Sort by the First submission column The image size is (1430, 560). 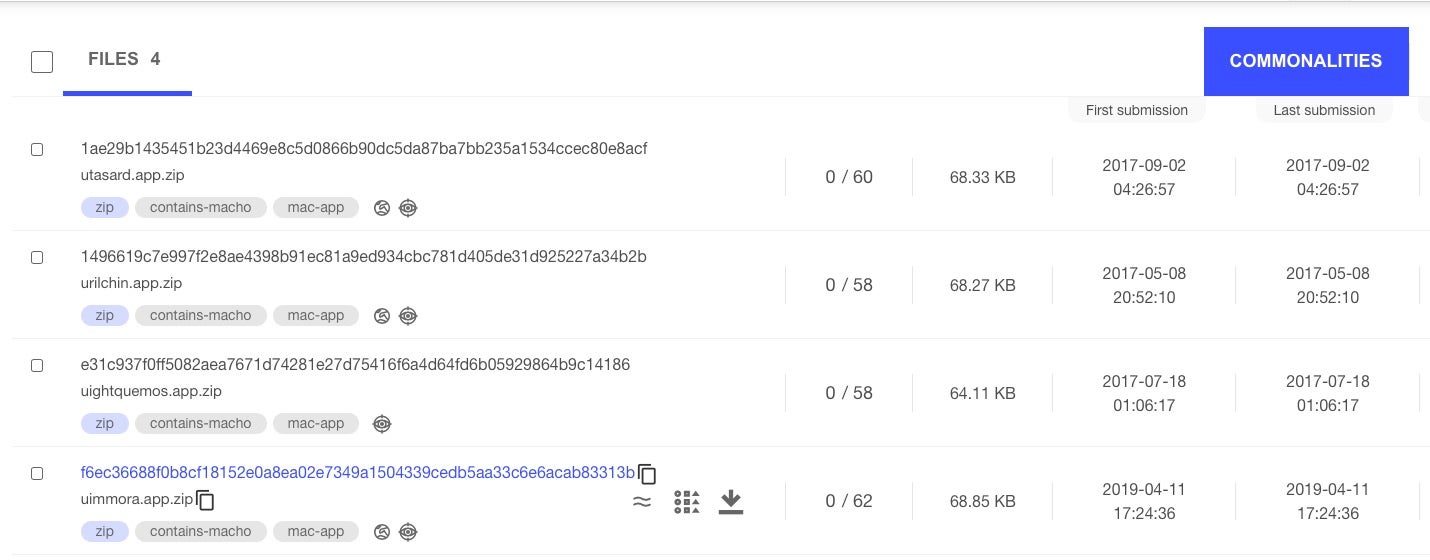coord(1136,110)
